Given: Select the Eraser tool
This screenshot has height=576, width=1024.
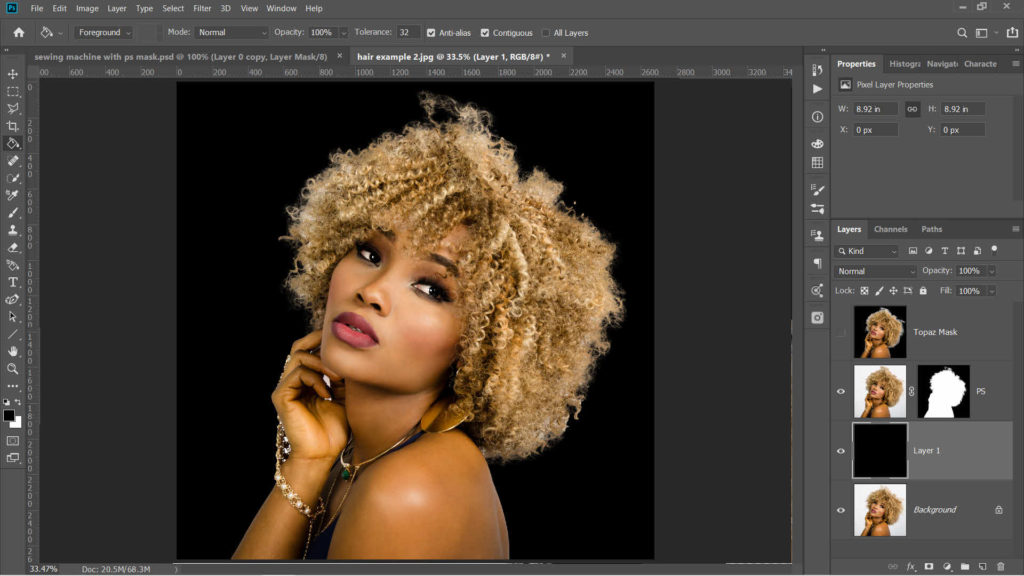Looking at the screenshot, I should tap(12, 248).
